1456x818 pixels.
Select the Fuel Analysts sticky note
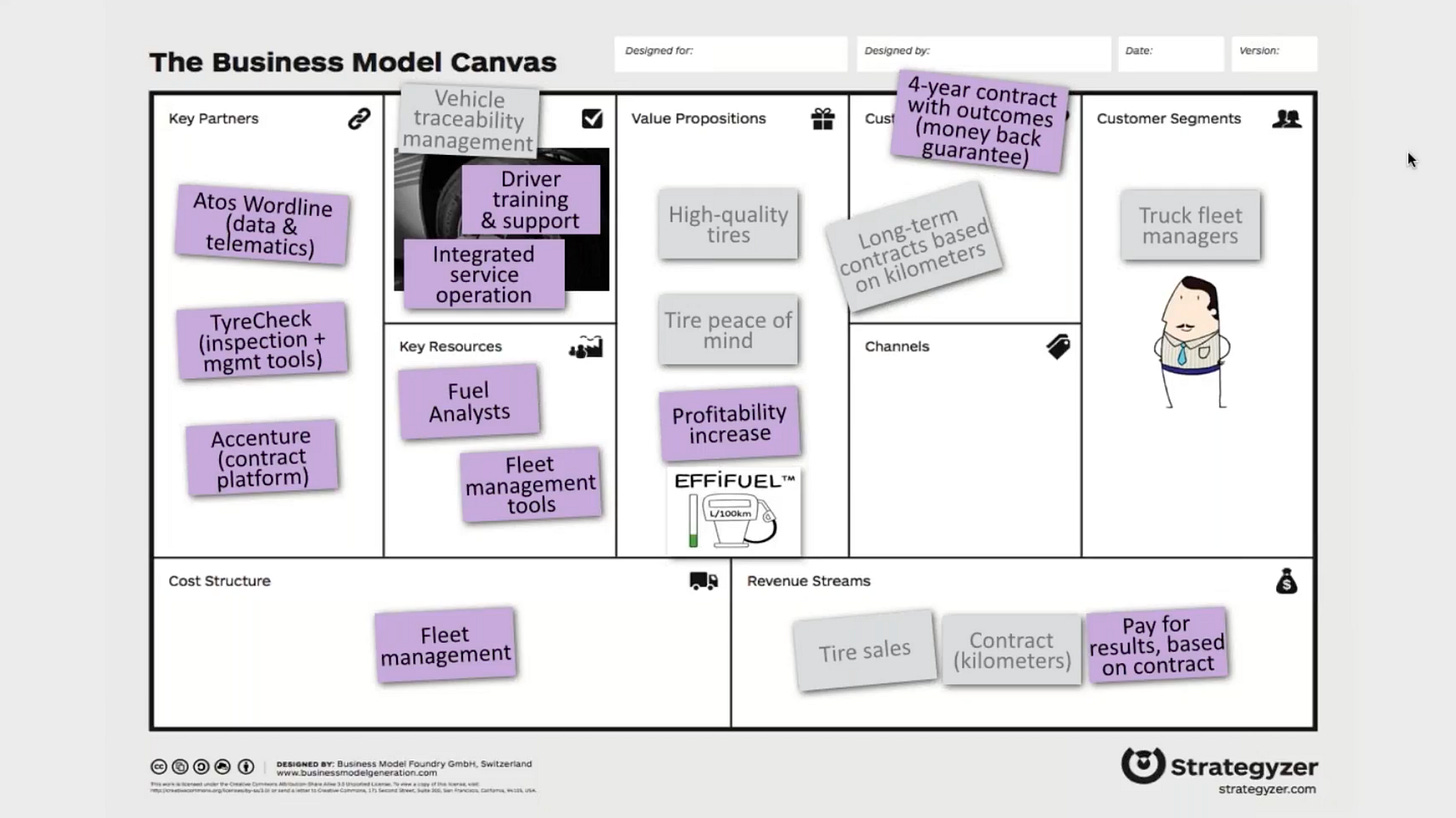[469, 402]
